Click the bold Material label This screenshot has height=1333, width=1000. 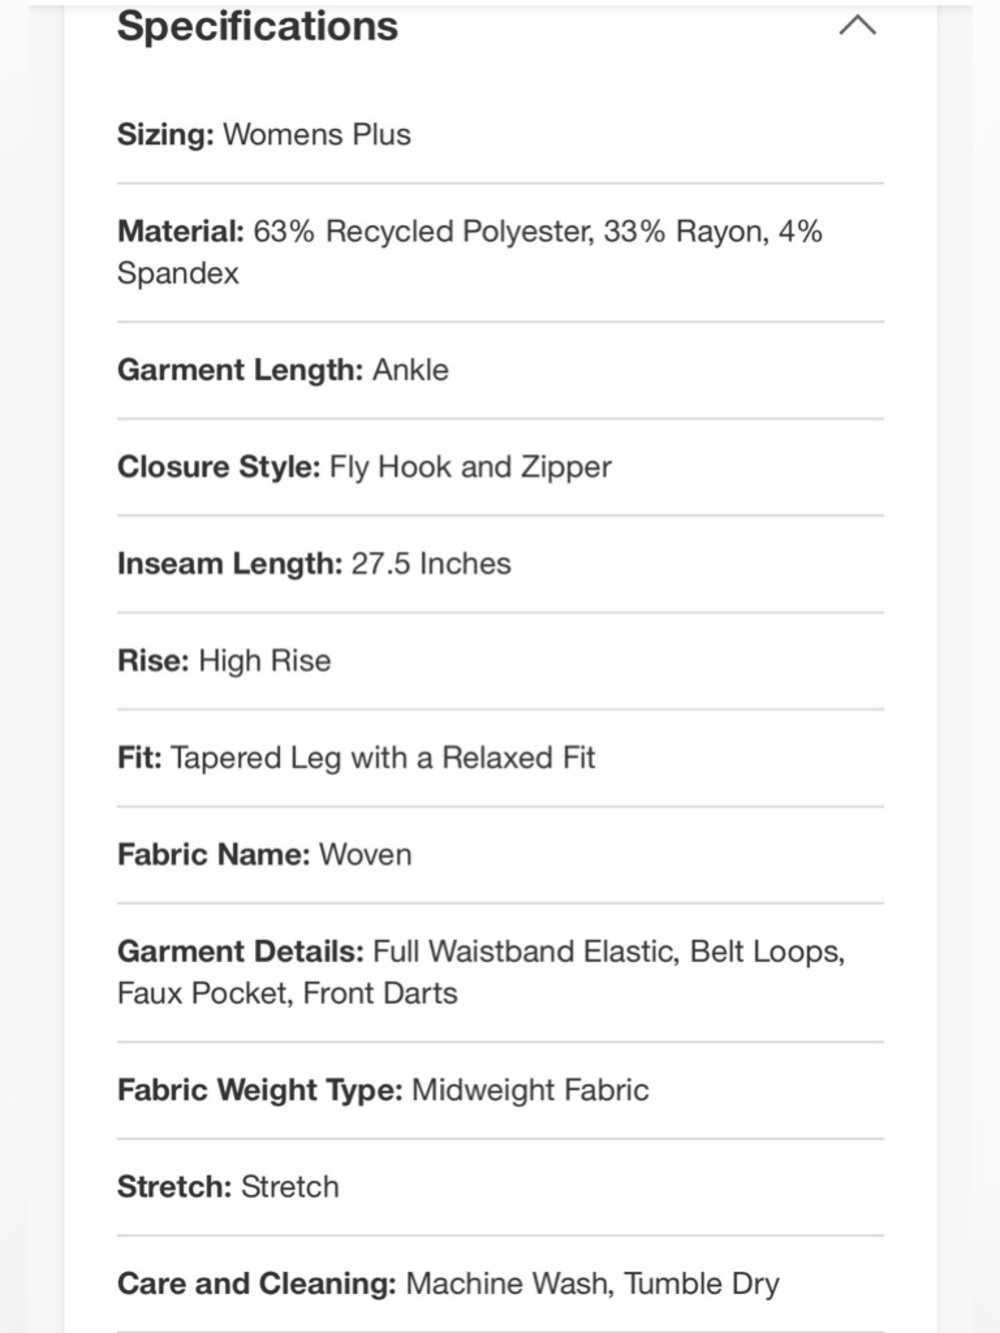(181, 231)
